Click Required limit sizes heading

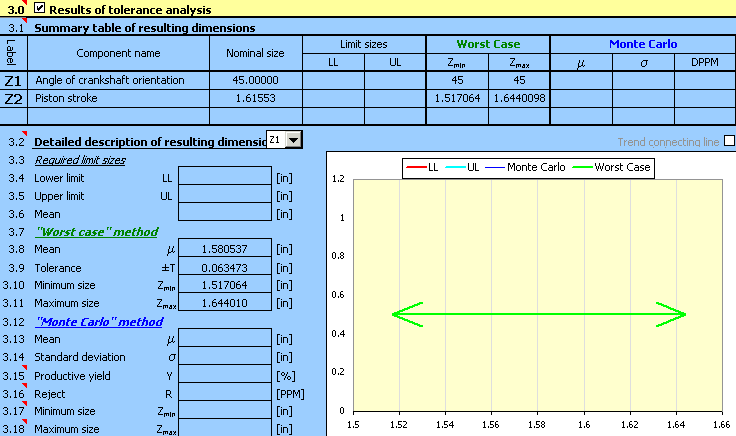pyautogui.click(x=80, y=160)
